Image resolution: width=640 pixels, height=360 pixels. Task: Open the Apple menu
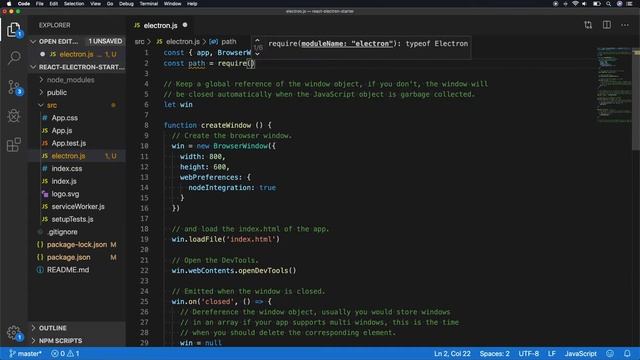tap(9, 4)
